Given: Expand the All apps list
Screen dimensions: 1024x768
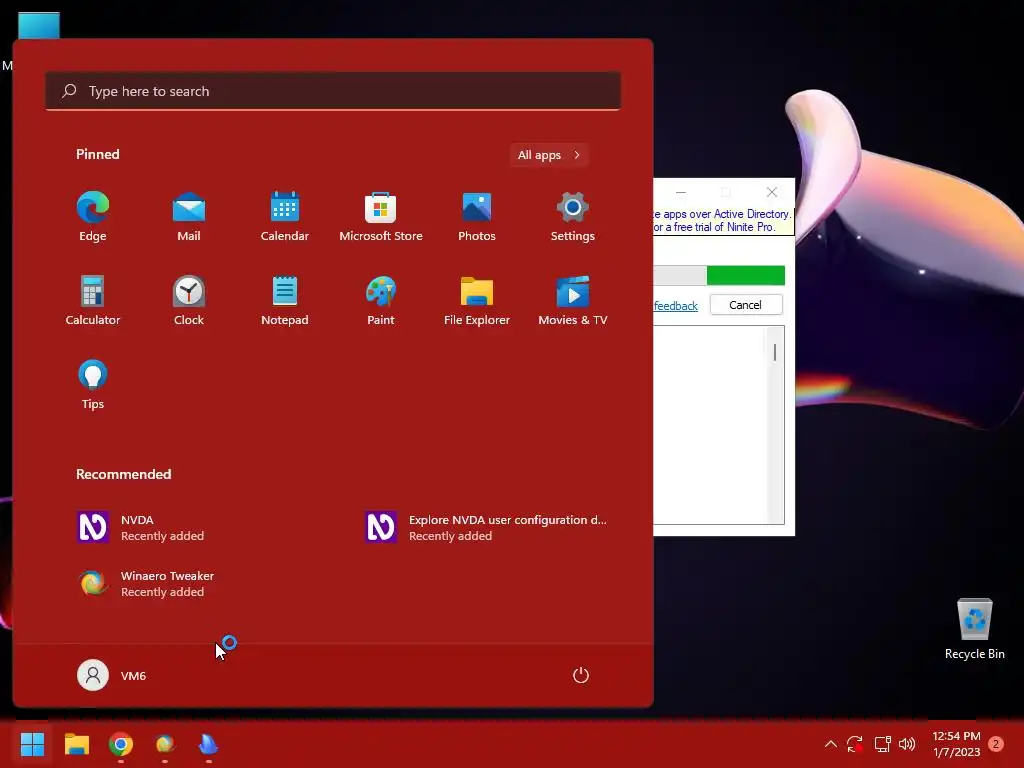Looking at the screenshot, I should (x=549, y=155).
